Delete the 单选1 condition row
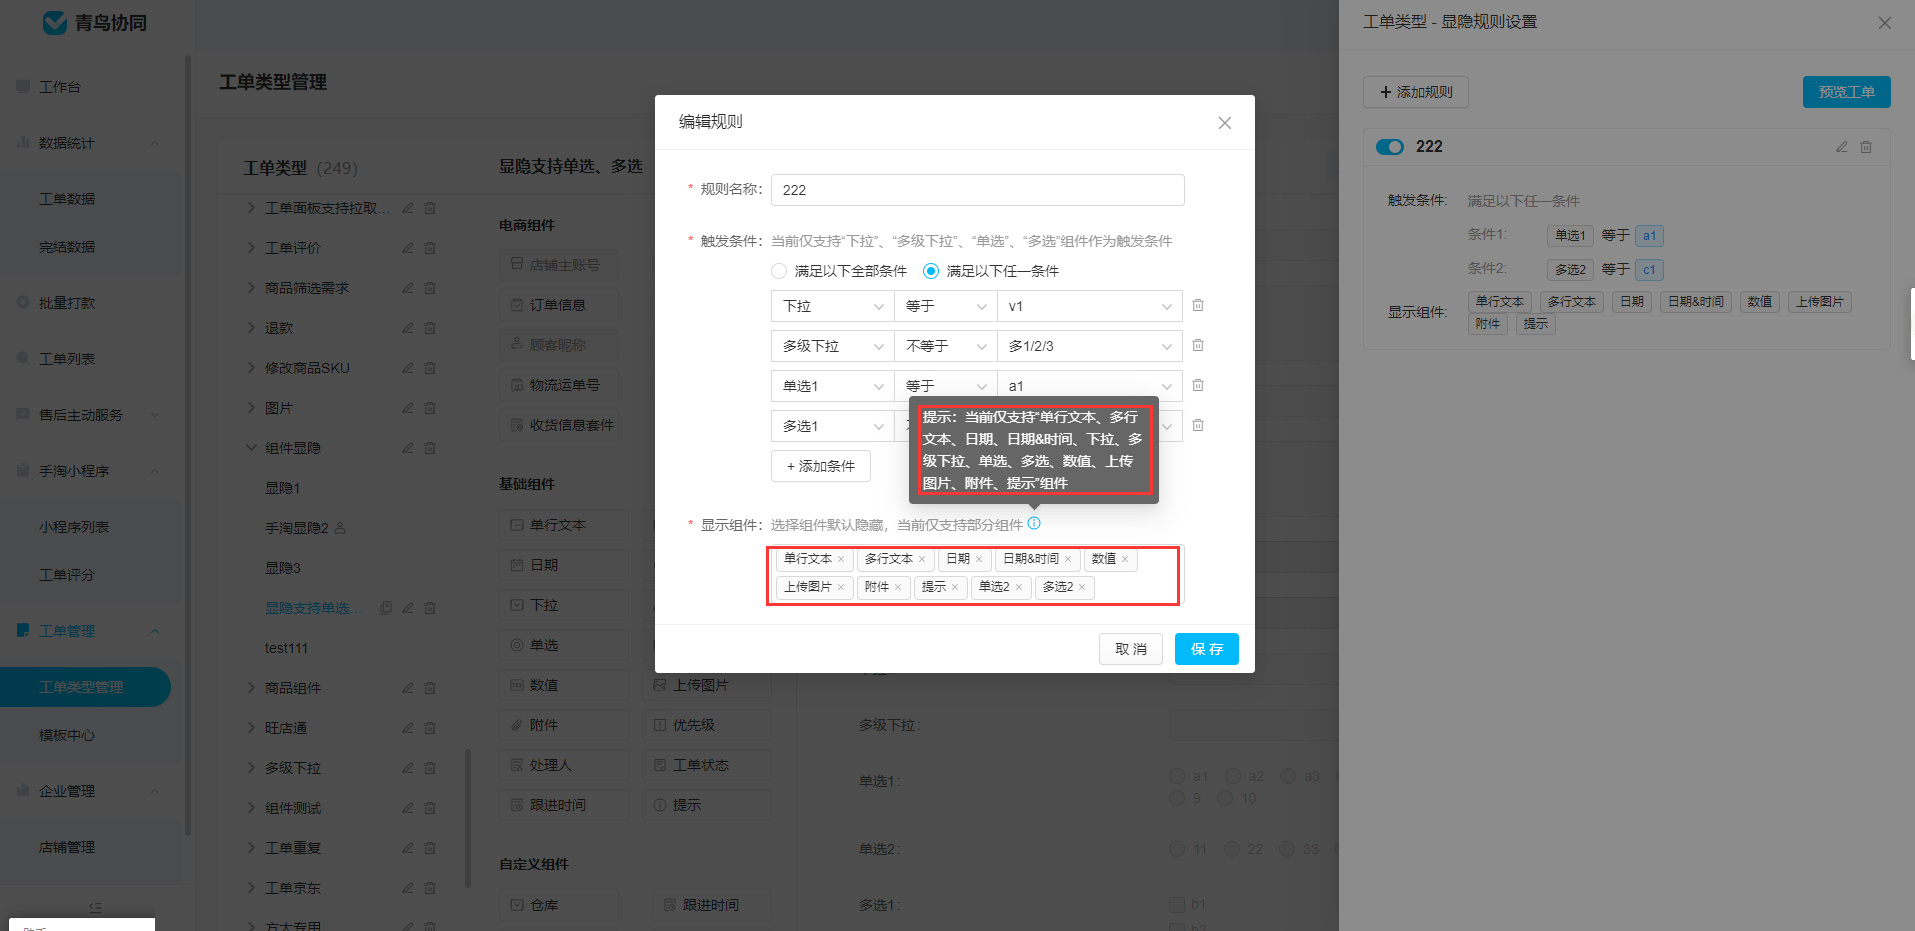Image resolution: width=1915 pixels, height=931 pixels. click(1198, 385)
